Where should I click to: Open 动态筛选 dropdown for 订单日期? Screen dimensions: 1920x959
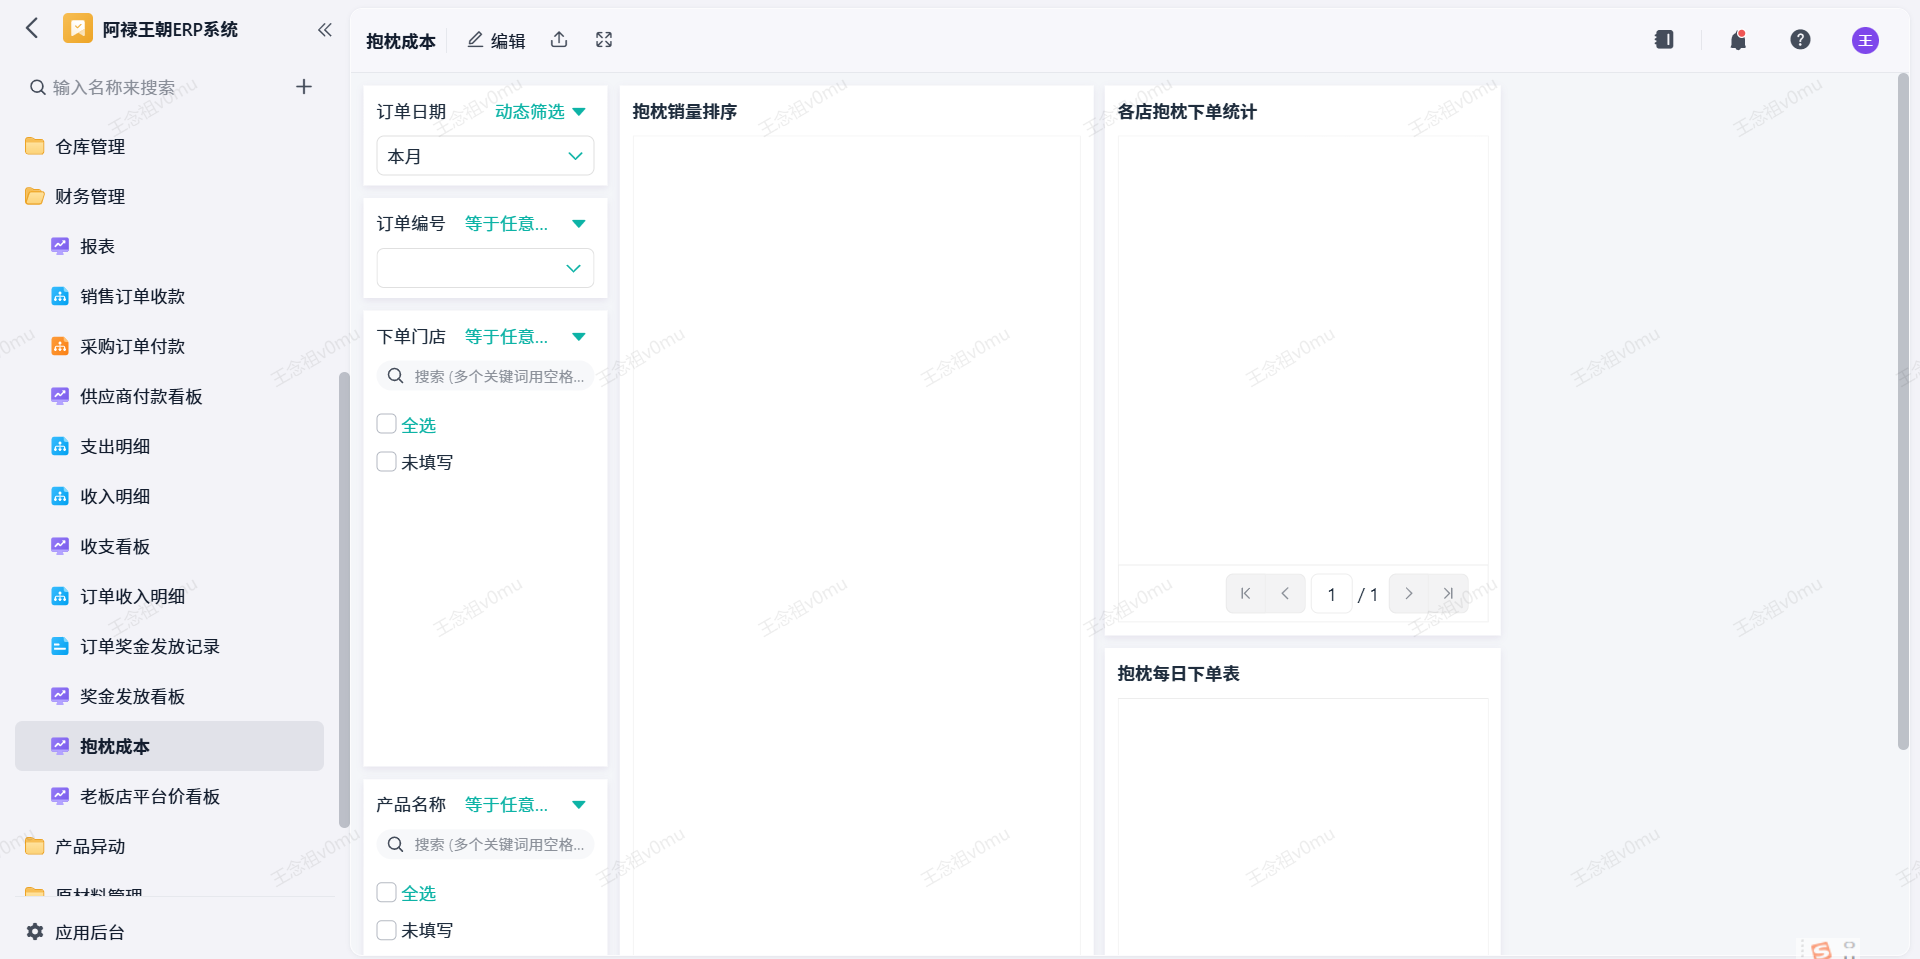coord(540,112)
